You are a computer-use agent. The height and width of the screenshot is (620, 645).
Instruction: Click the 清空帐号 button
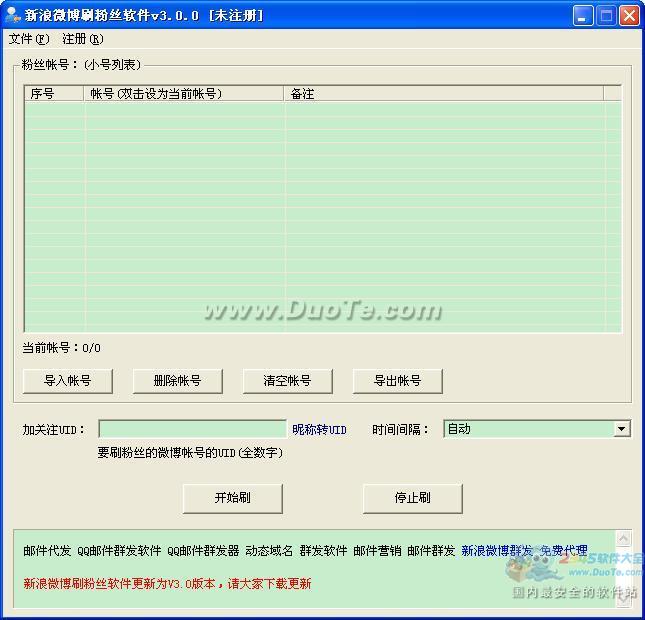click(288, 381)
